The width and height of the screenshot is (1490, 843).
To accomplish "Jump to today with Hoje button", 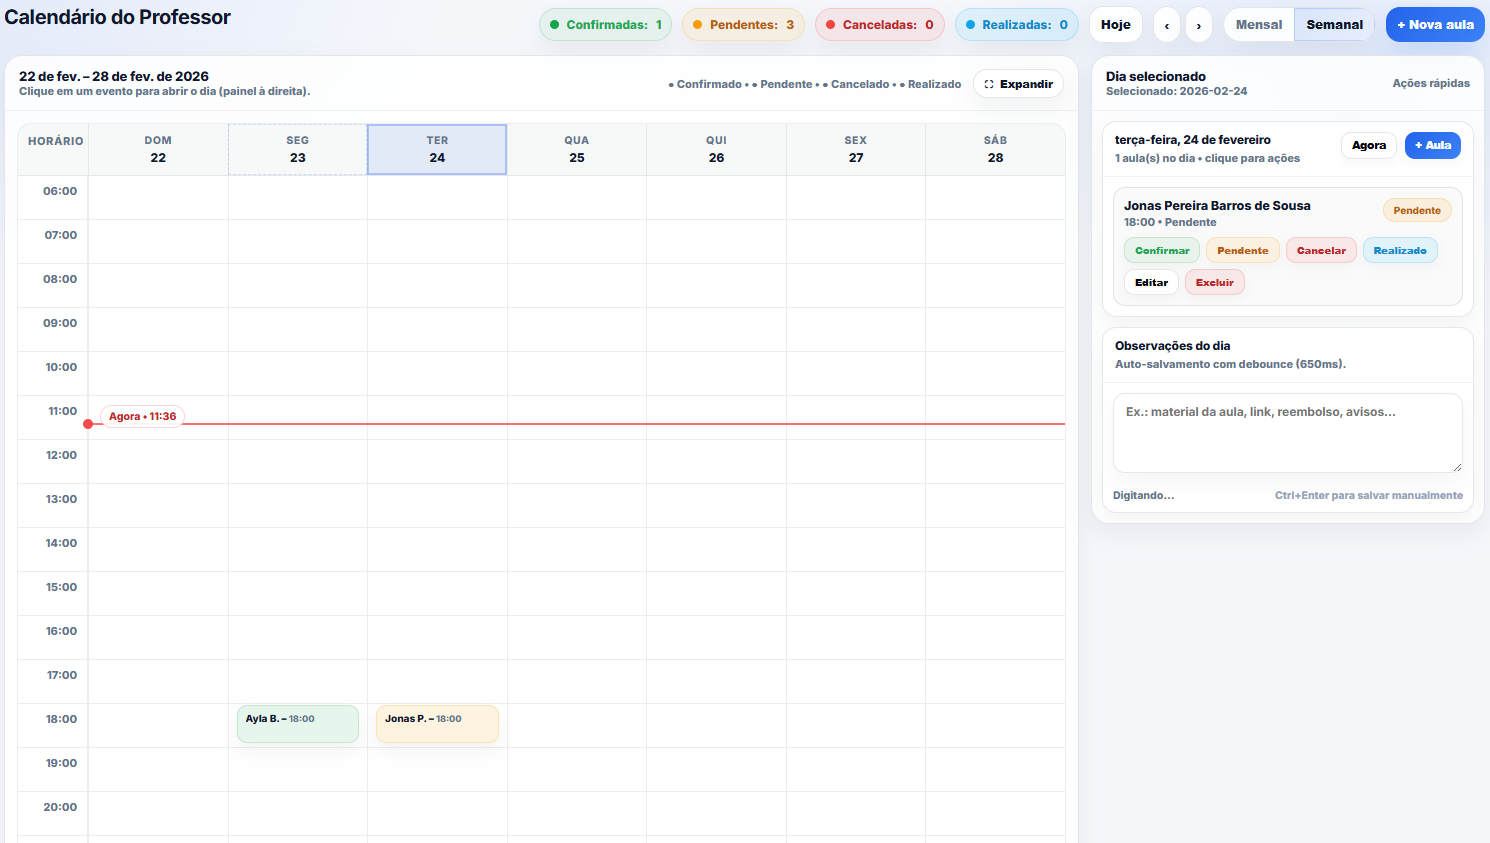I will click(1115, 25).
